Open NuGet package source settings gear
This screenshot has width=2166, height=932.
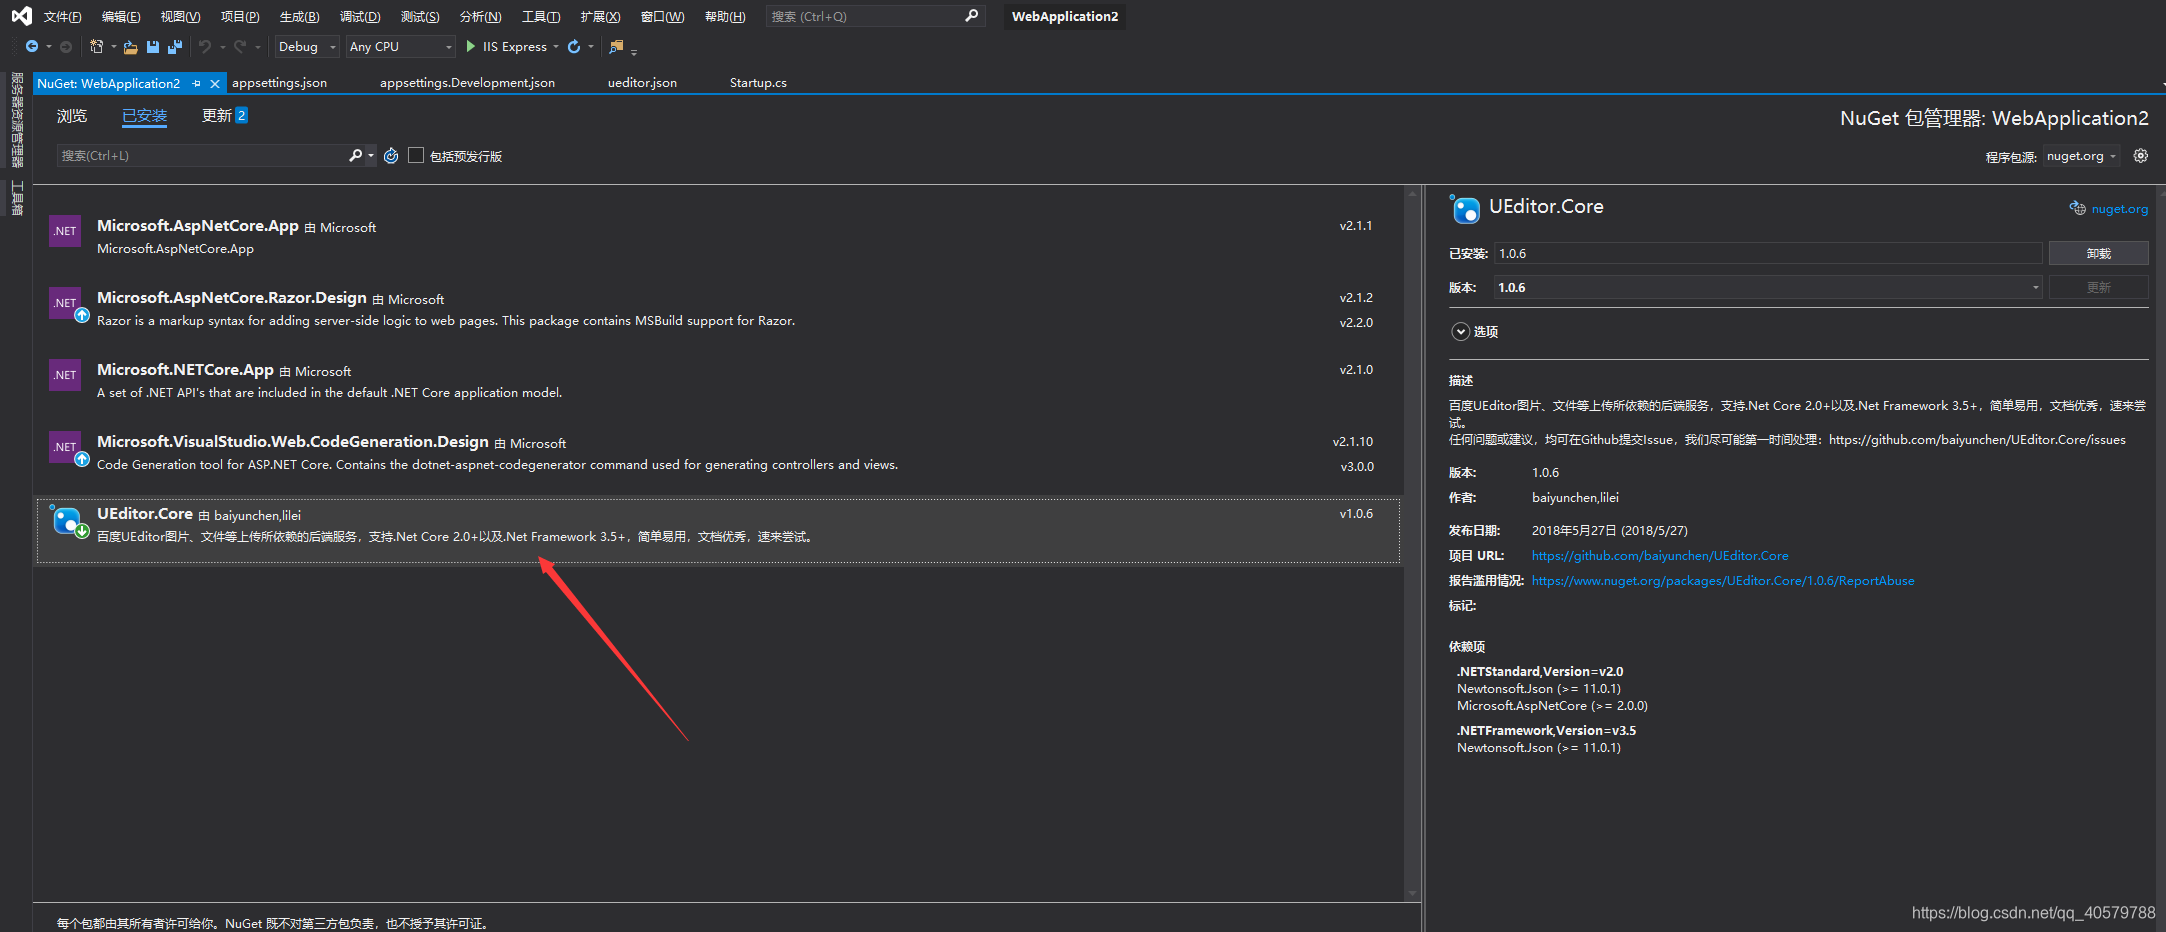coord(2140,156)
